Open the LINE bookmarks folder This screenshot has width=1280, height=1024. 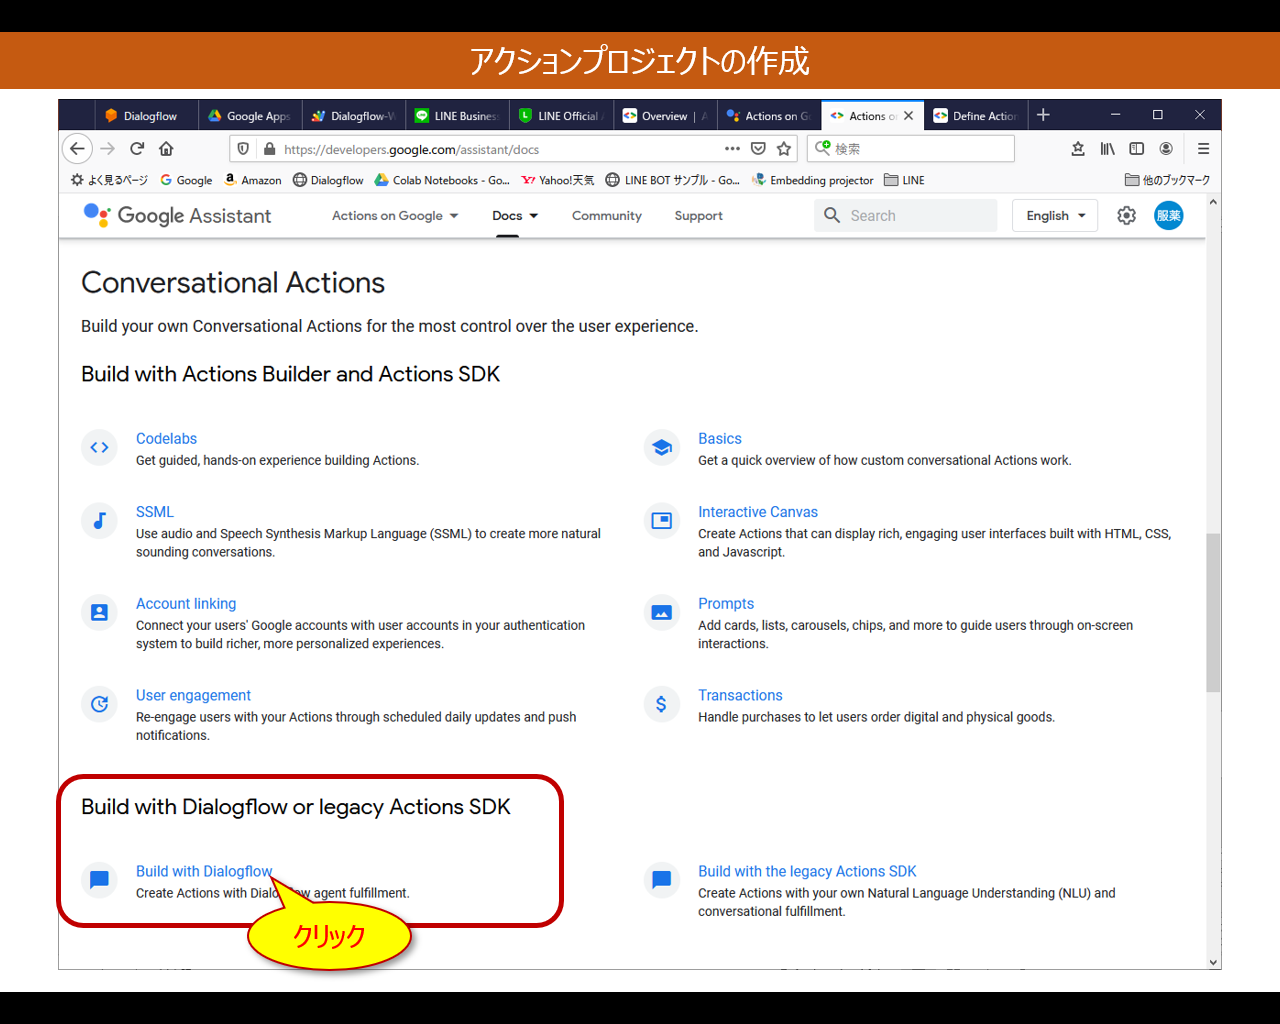pos(904,180)
